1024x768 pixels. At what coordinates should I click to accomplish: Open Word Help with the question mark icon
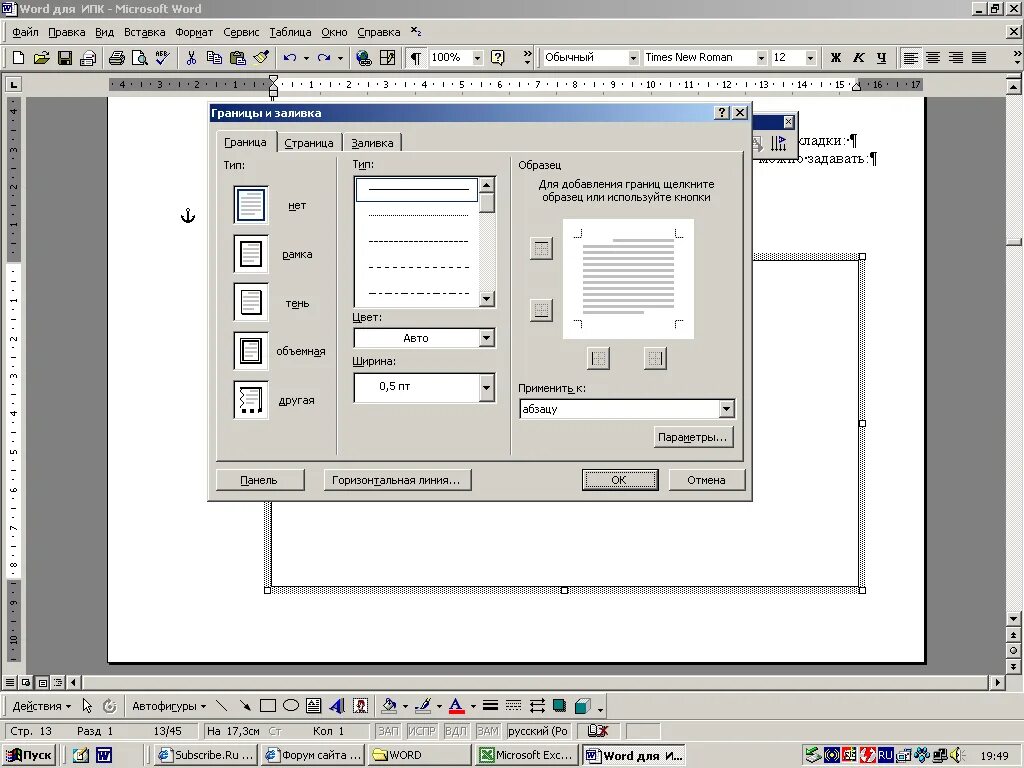(498, 57)
